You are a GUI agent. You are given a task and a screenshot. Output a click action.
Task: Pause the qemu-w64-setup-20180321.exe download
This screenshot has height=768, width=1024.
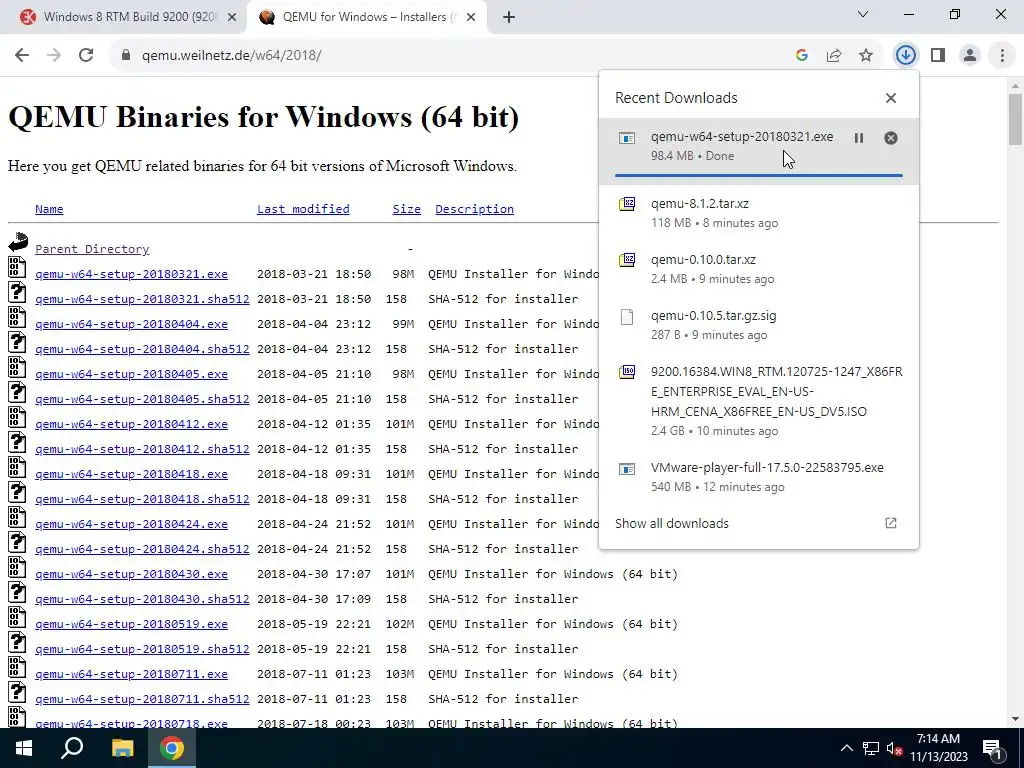[859, 138]
